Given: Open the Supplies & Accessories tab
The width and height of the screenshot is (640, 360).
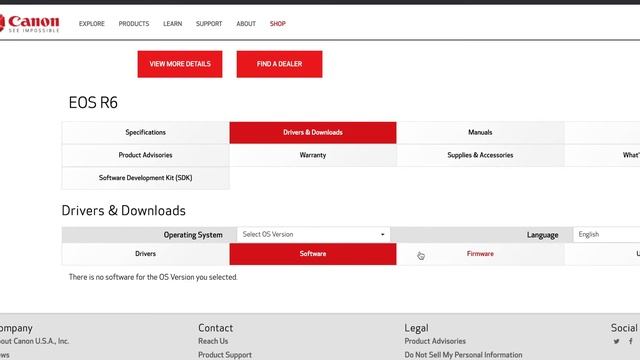Looking at the screenshot, I should click(480, 155).
